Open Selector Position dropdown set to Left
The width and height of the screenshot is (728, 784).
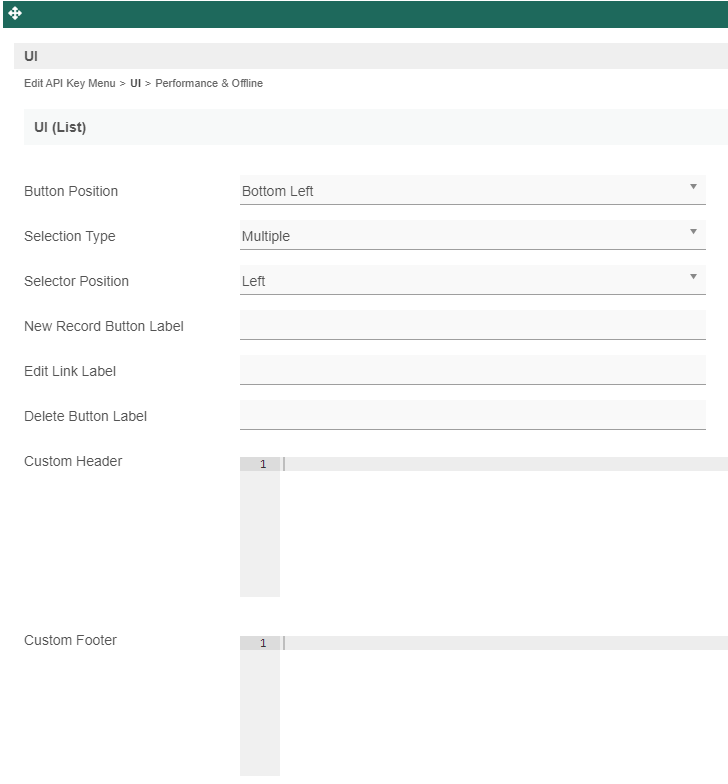(472, 280)
